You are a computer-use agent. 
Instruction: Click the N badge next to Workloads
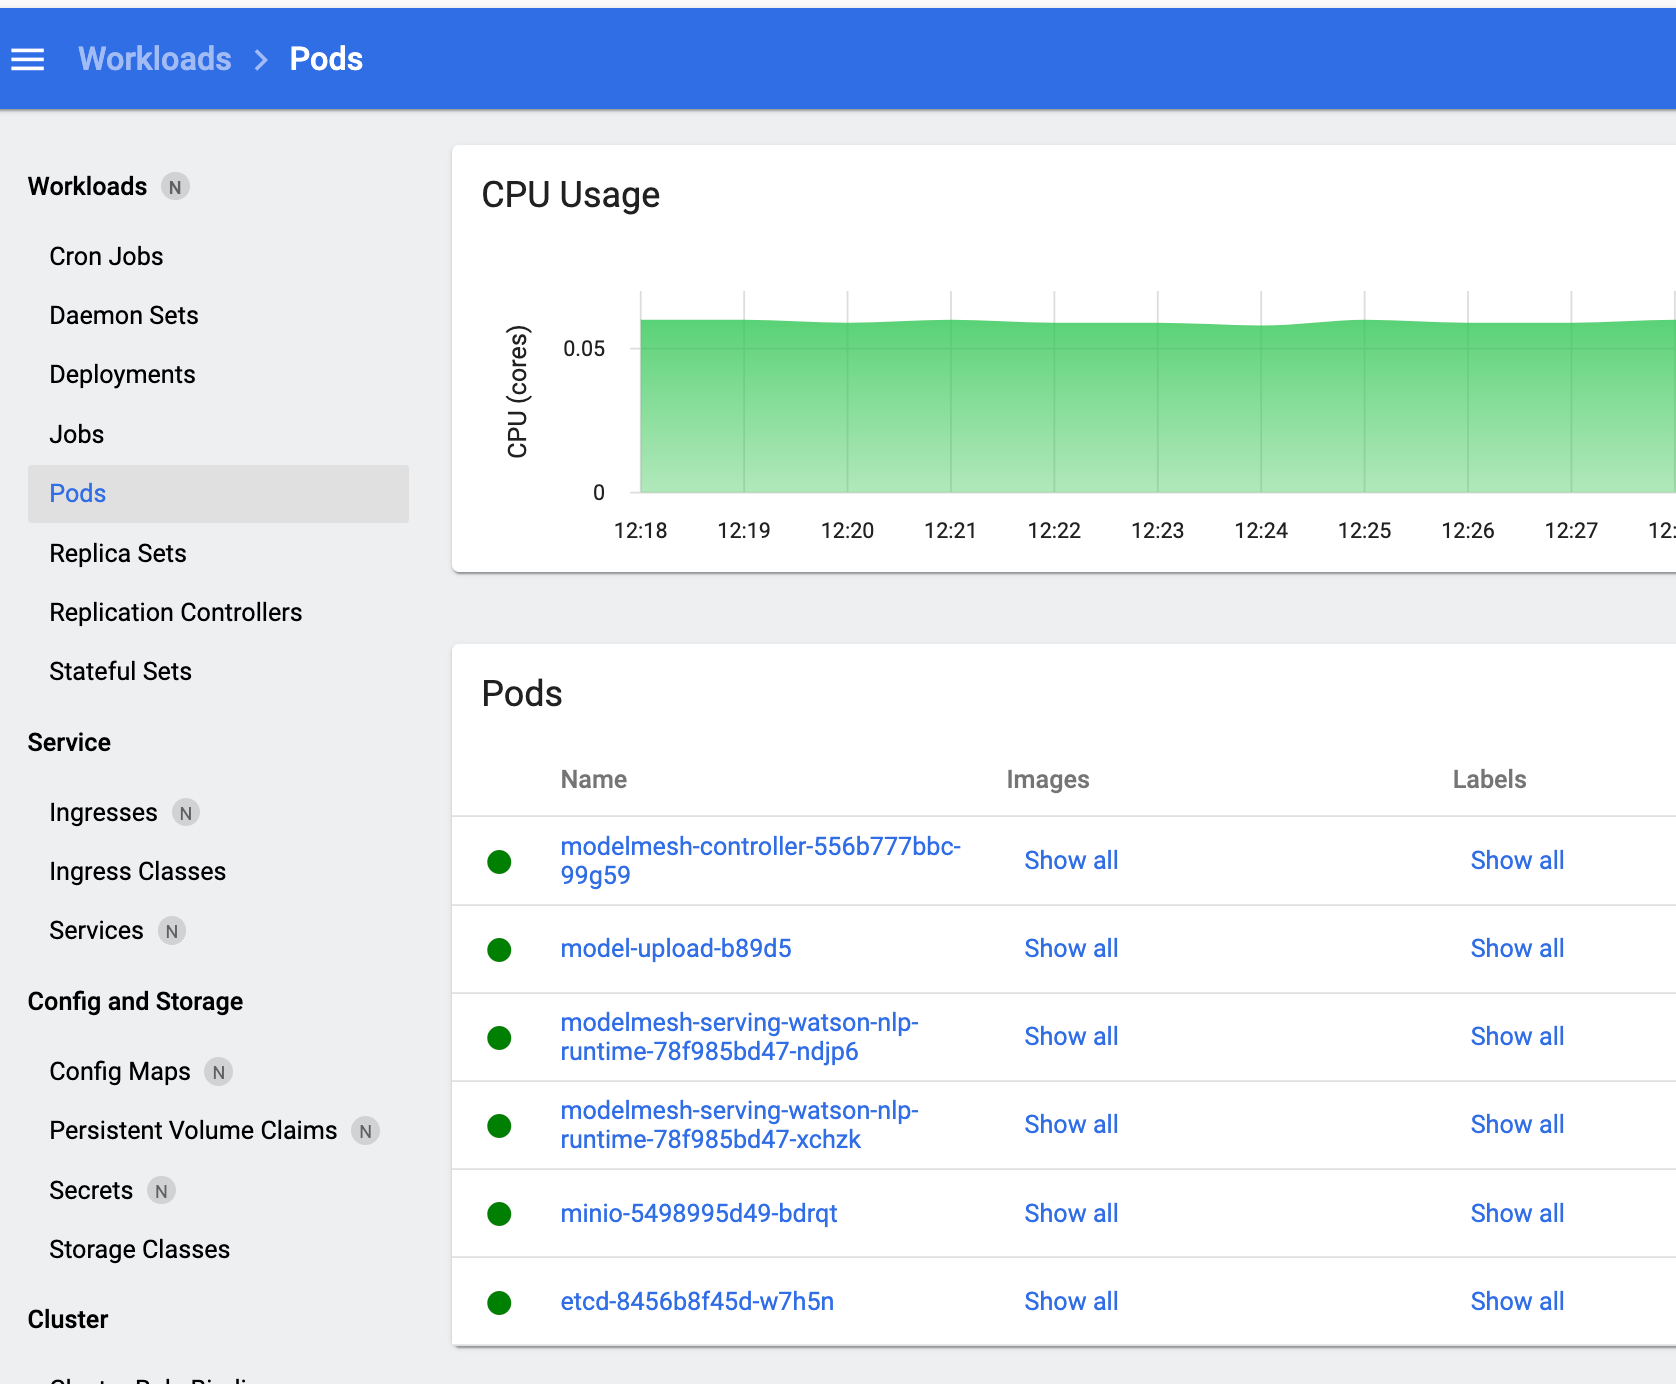176,186
